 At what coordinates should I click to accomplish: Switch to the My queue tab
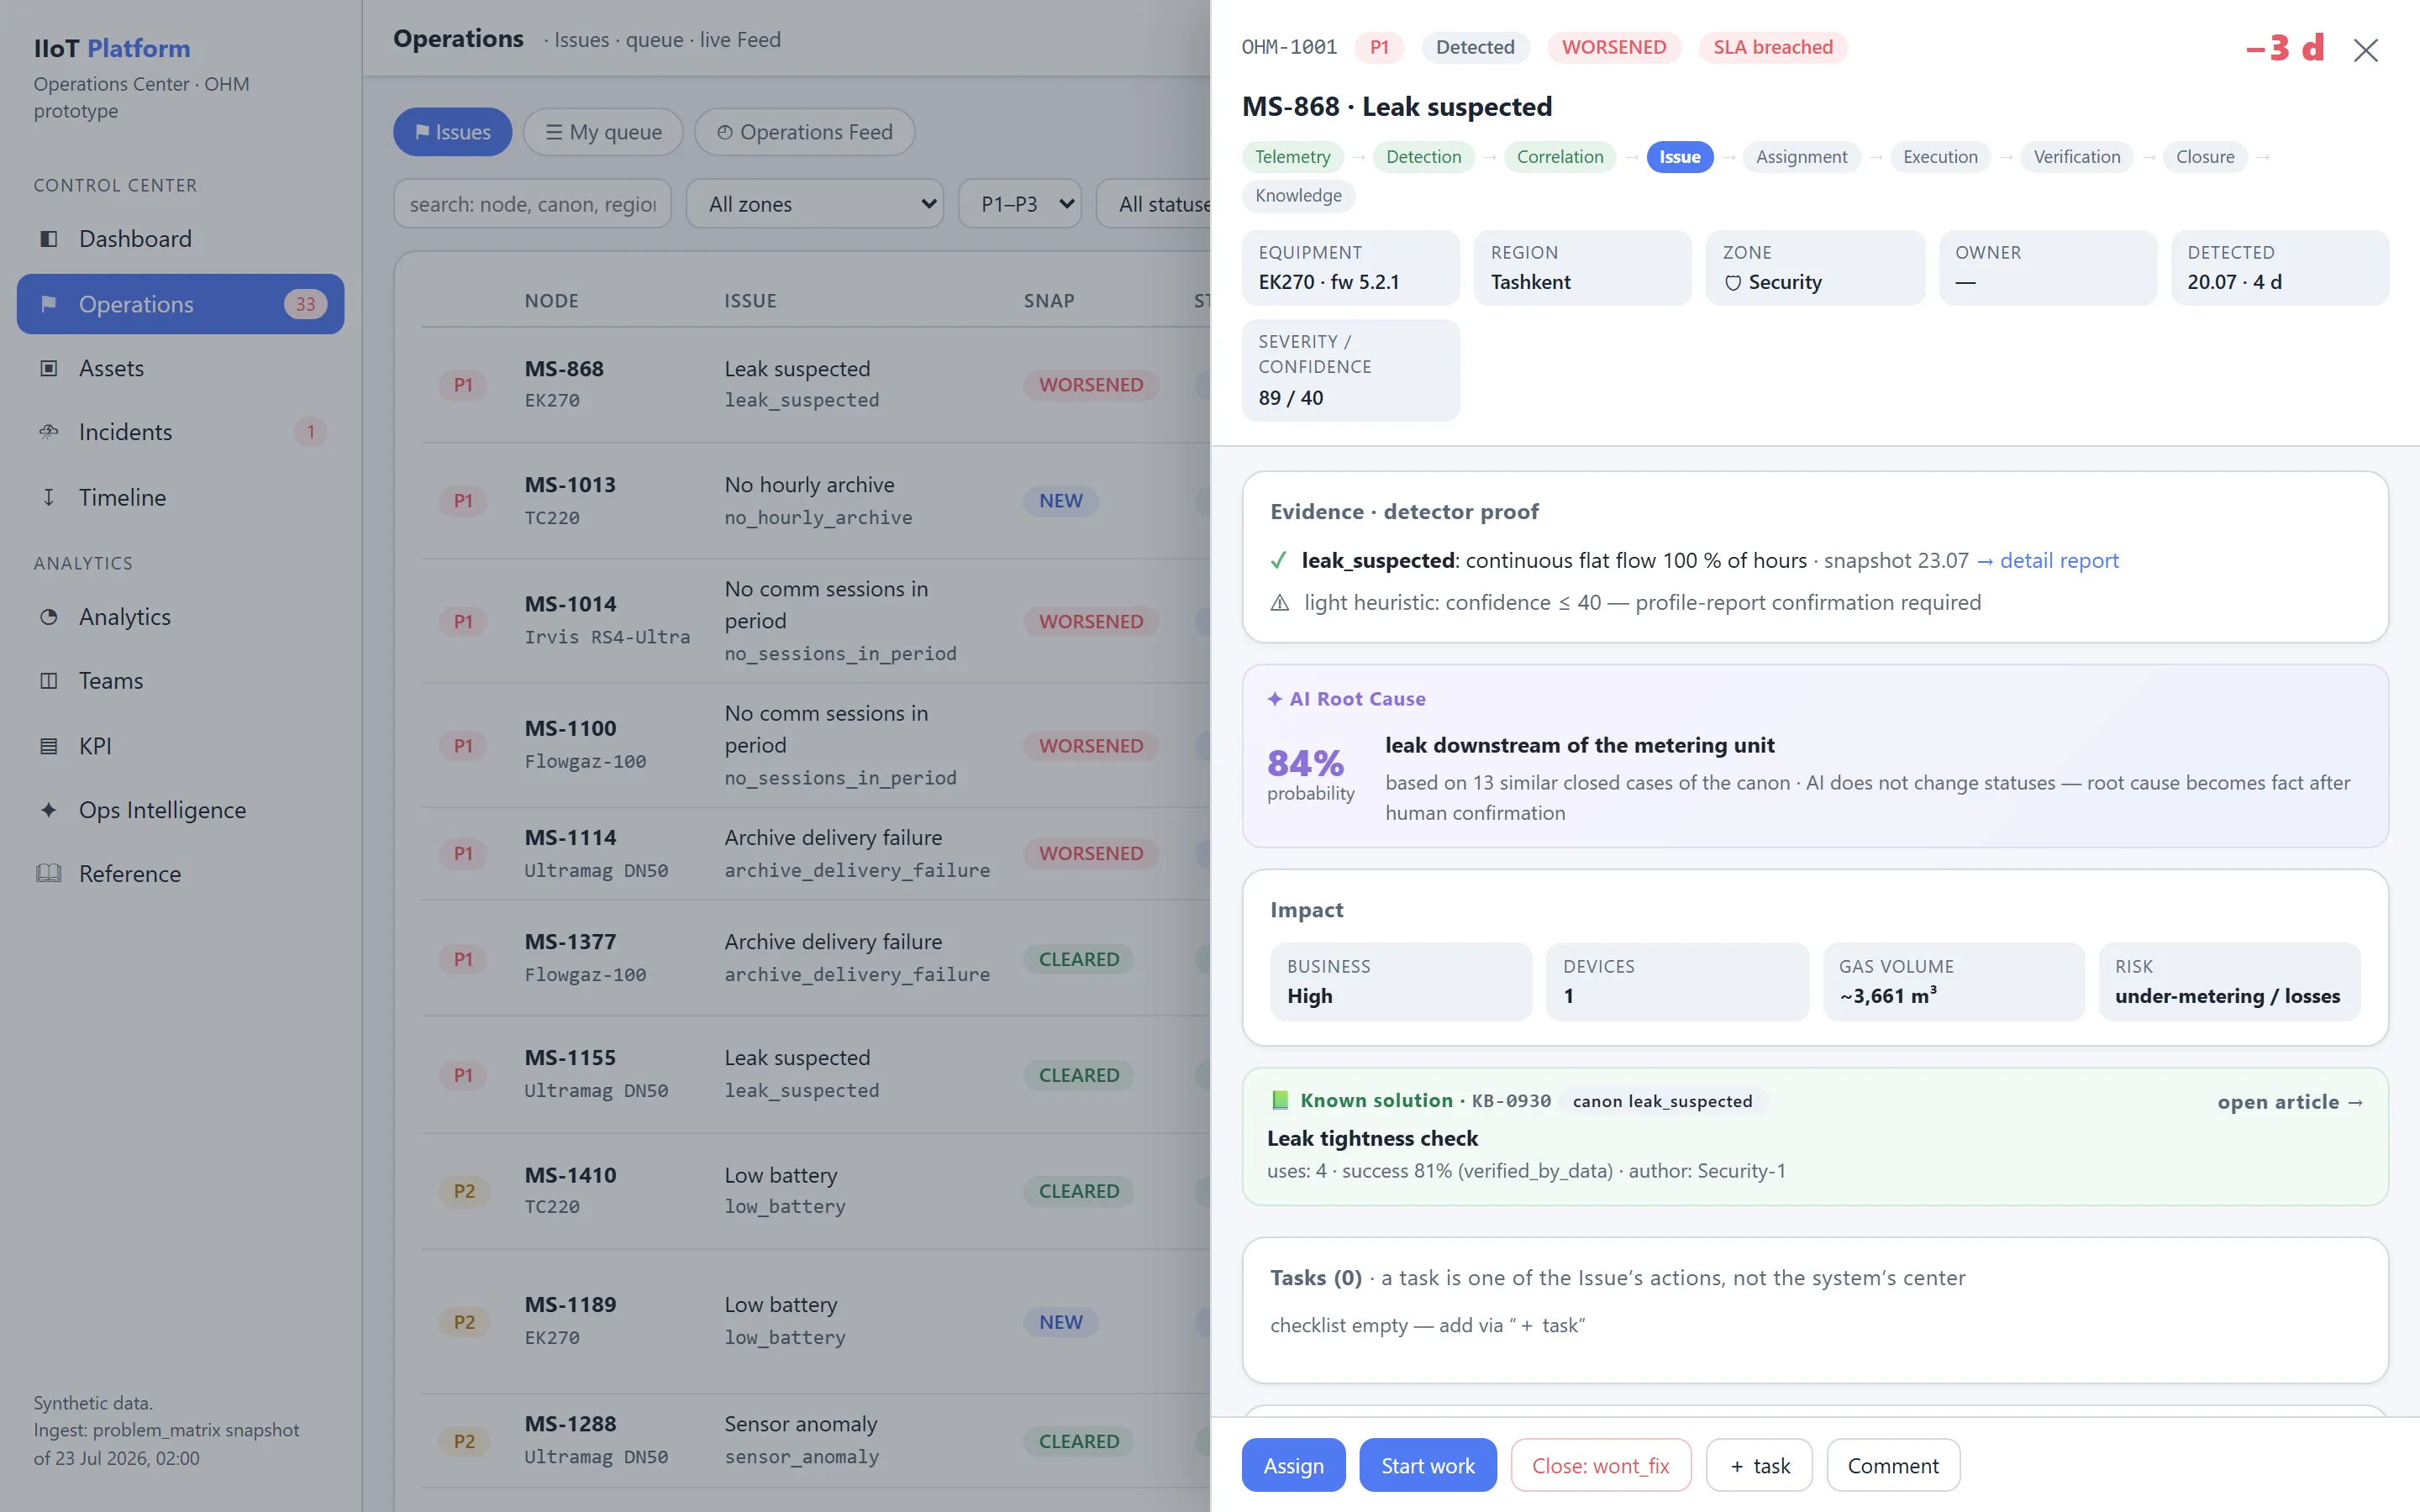[603, 132]
